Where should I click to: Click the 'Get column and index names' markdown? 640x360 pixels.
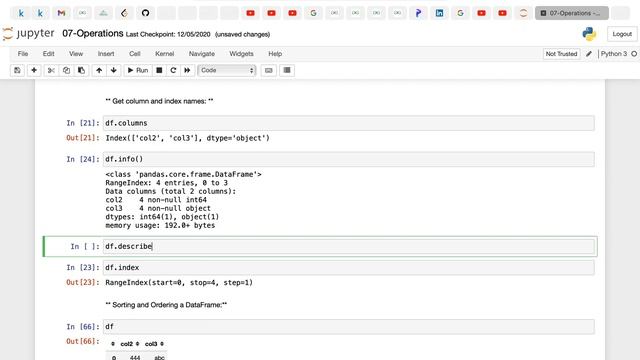[x=159, y=101]
